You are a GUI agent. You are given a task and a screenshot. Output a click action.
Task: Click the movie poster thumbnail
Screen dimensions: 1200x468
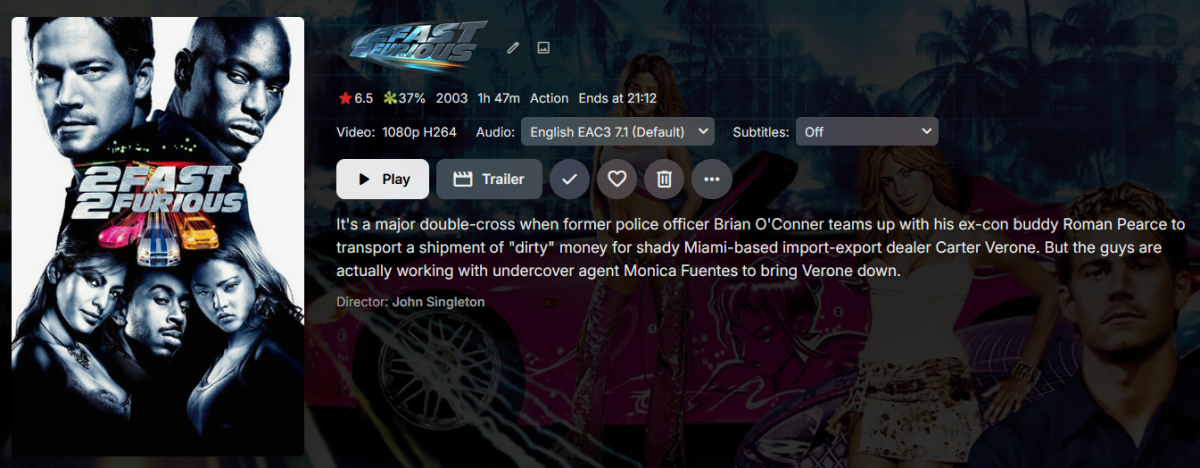point(157,236)
